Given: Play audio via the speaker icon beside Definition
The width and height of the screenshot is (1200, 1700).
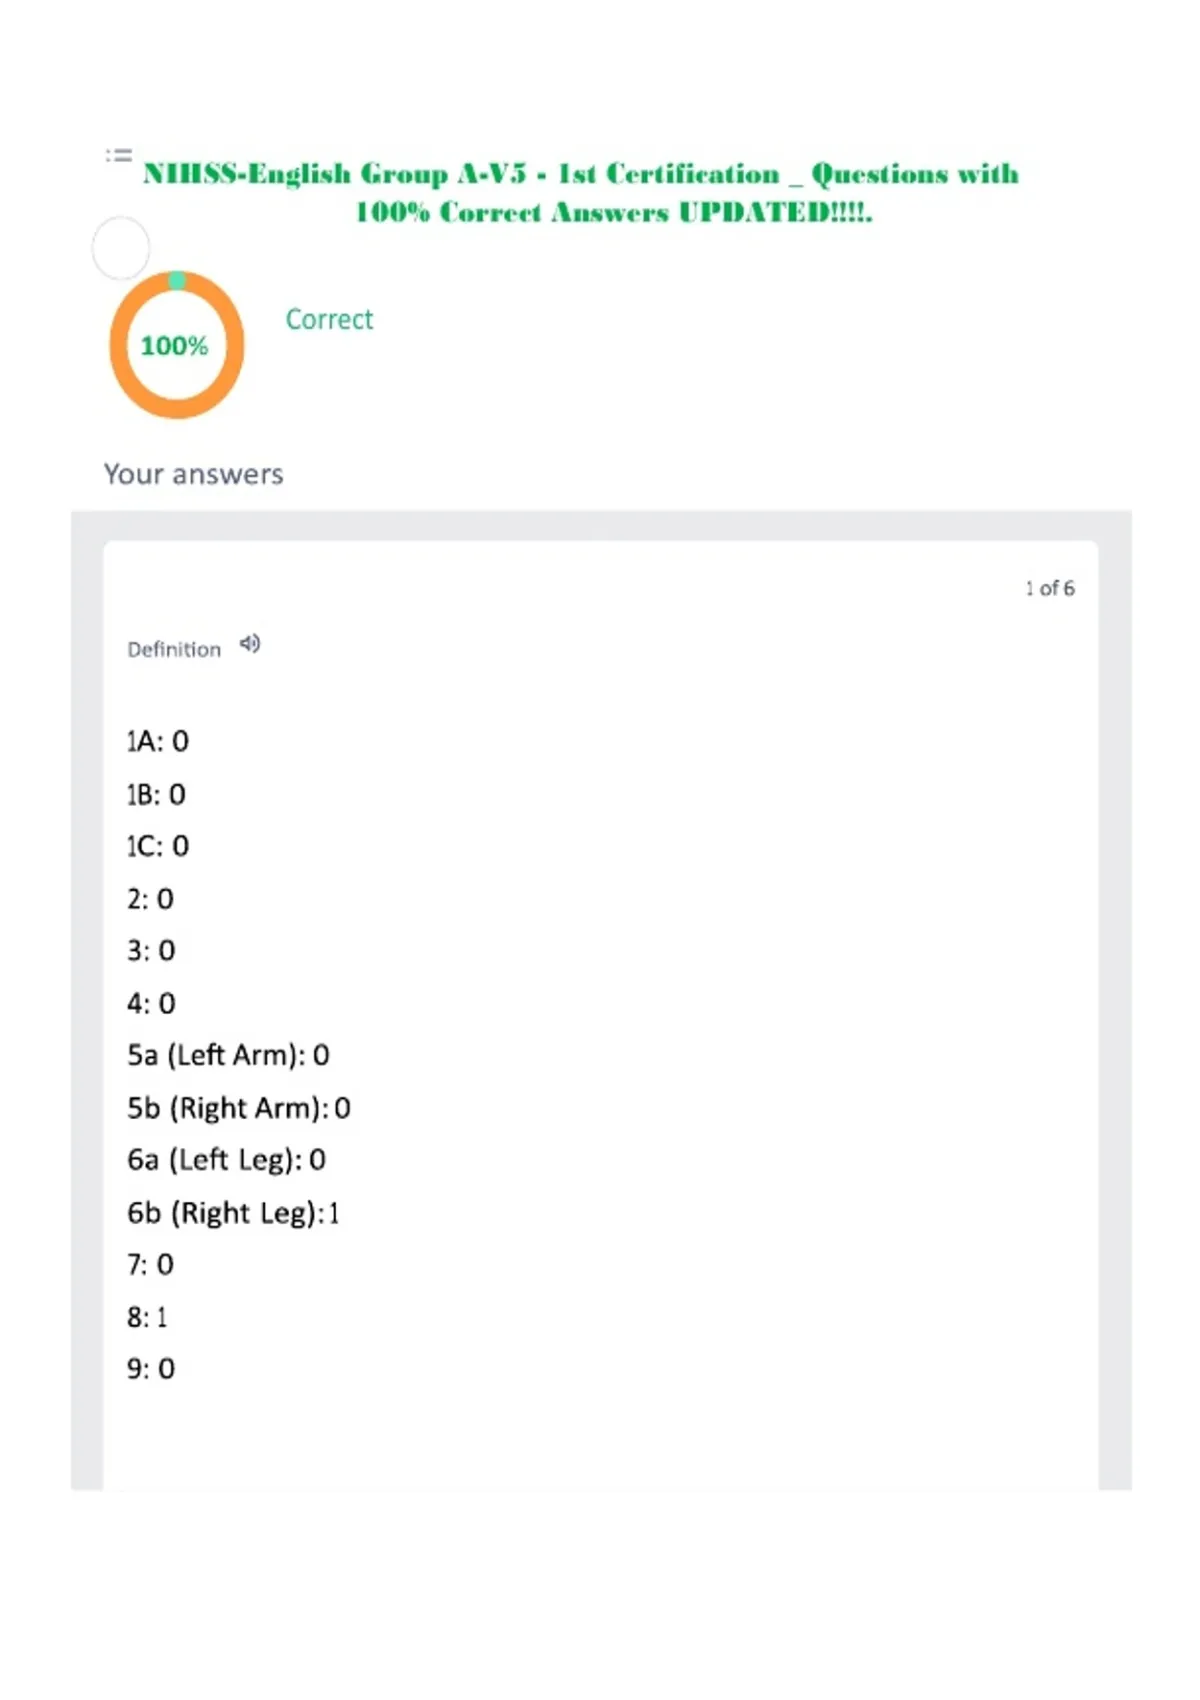Looking at the screenshot, I should click(x=250, y=644).
